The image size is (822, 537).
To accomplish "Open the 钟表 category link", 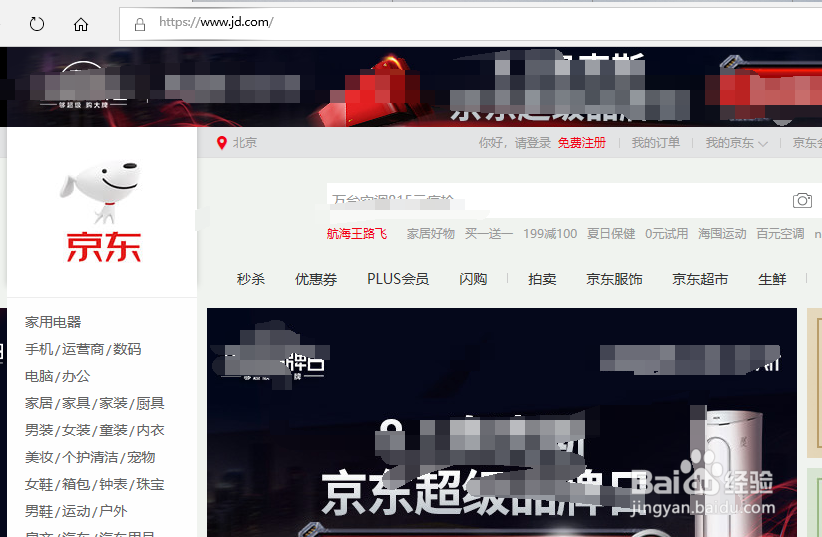I will pyautogui.click(x=113, y=484).
